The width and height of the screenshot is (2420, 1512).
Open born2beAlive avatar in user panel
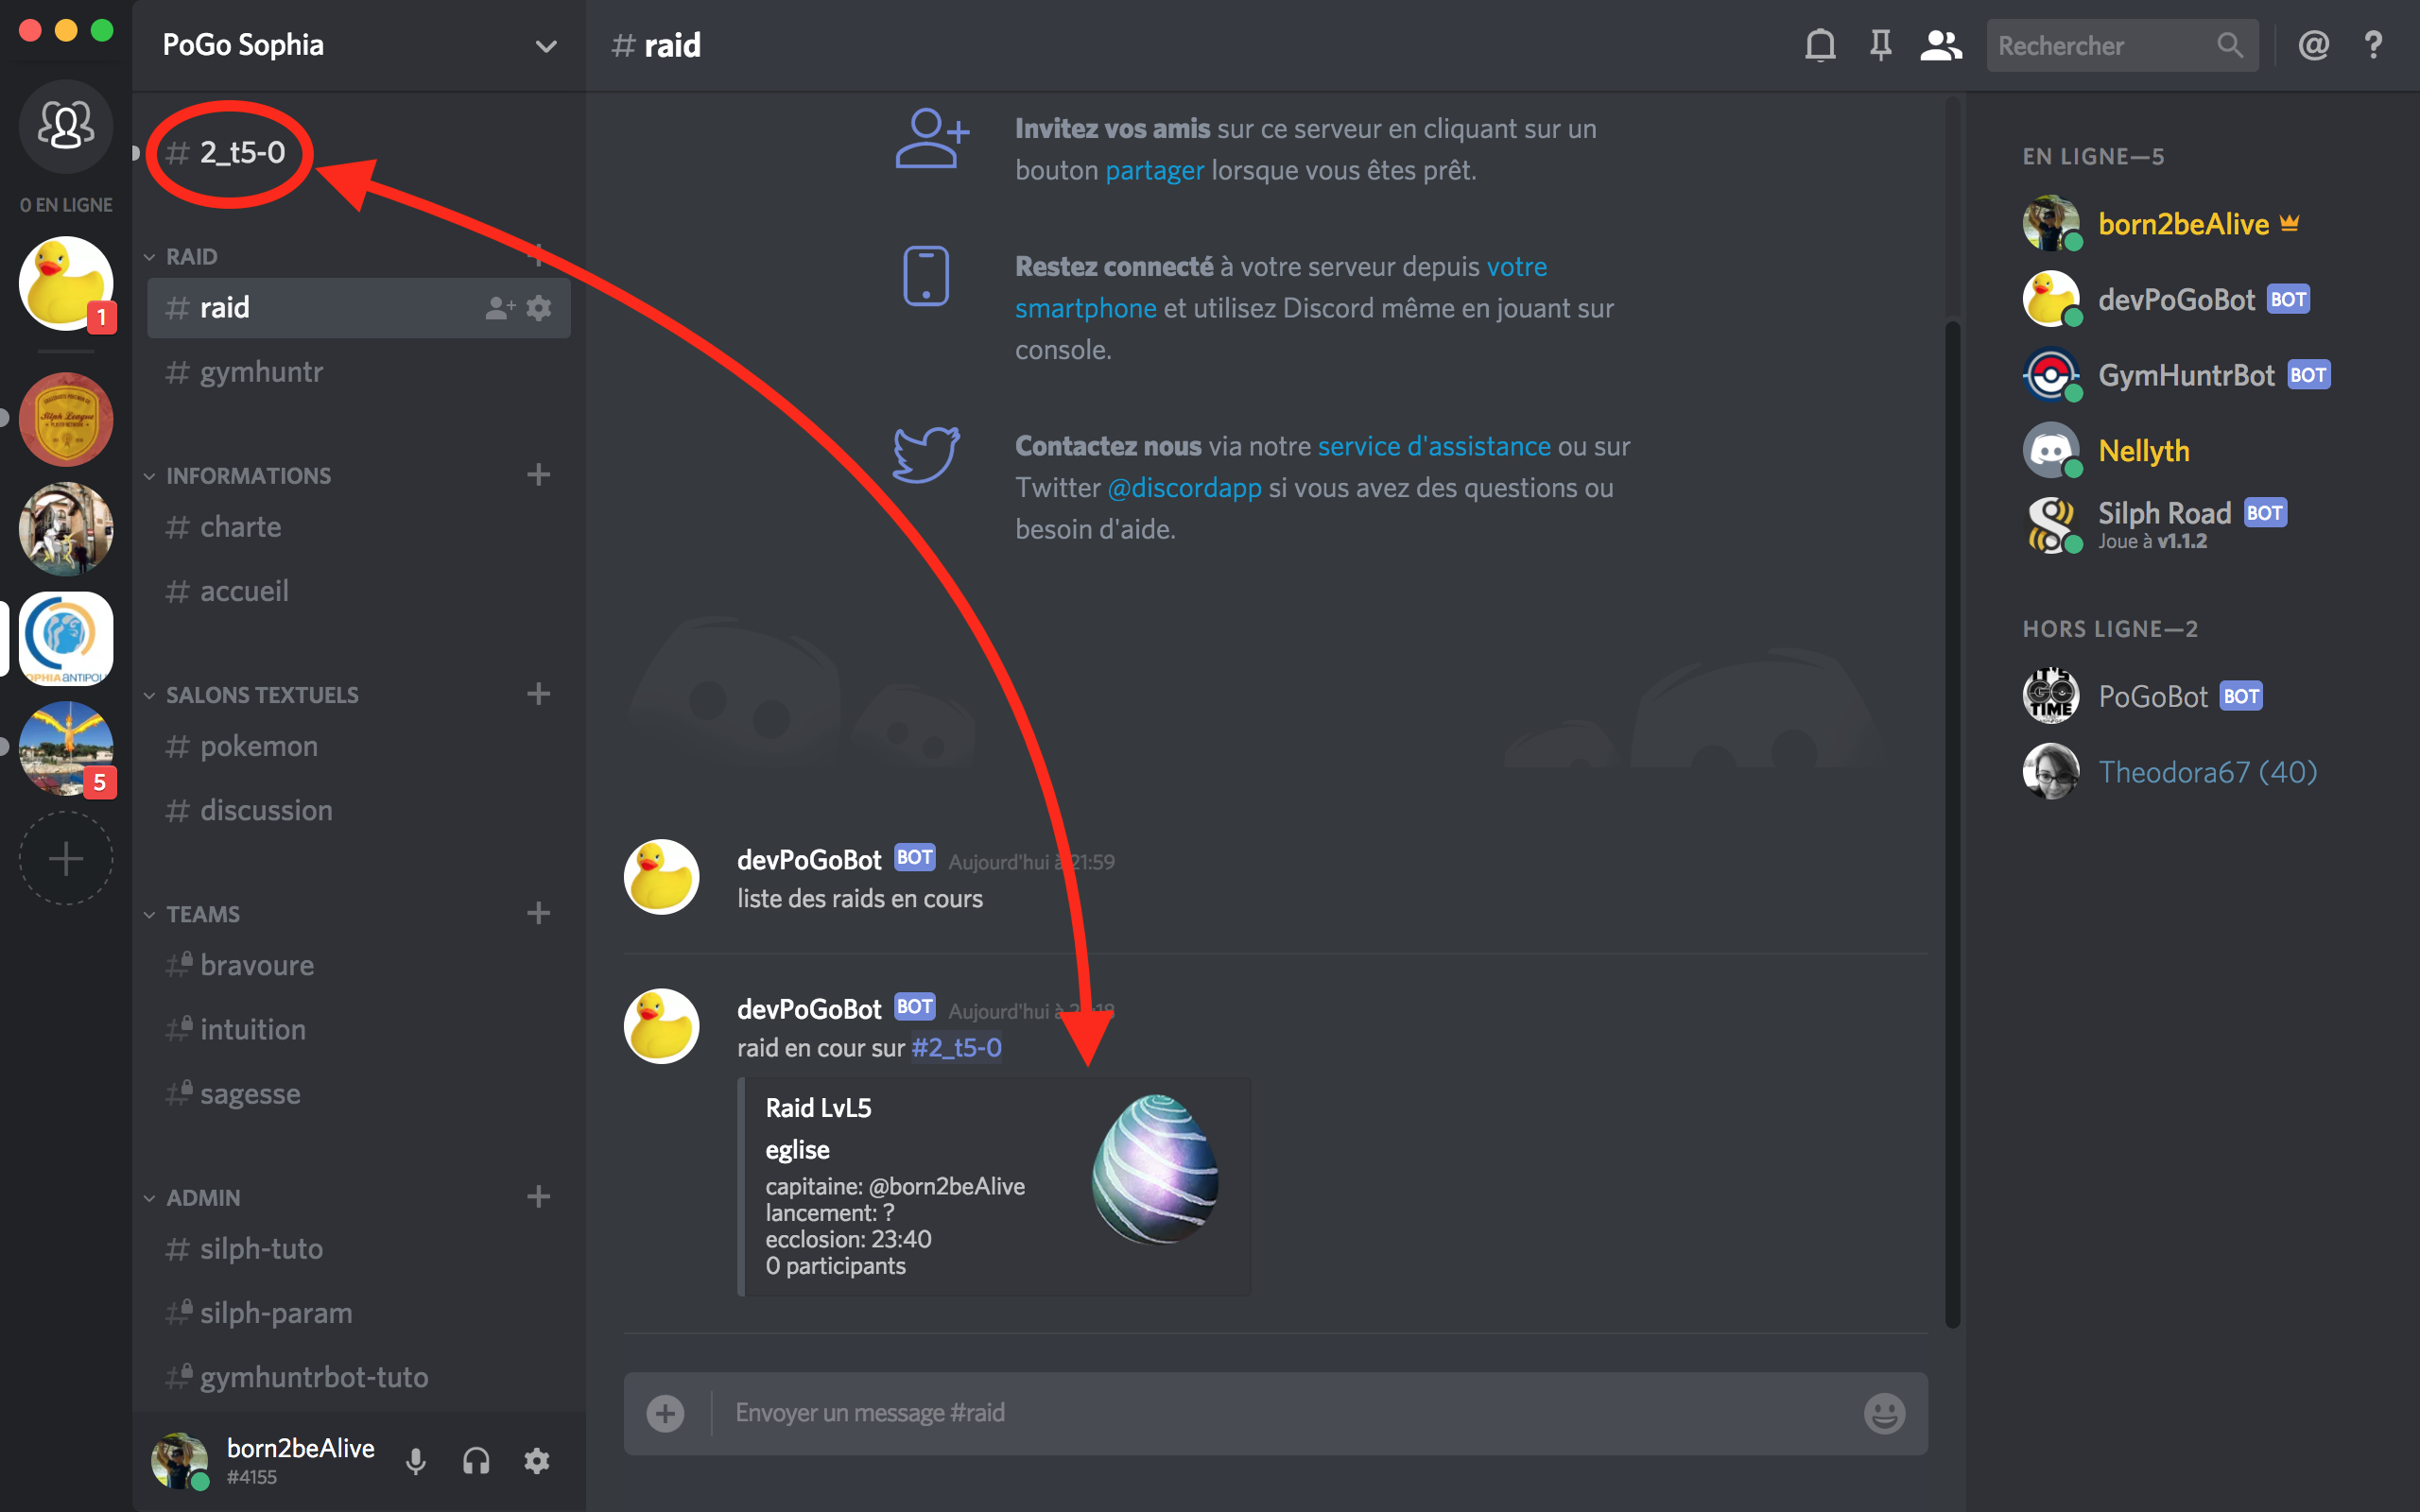[179, 1460]
